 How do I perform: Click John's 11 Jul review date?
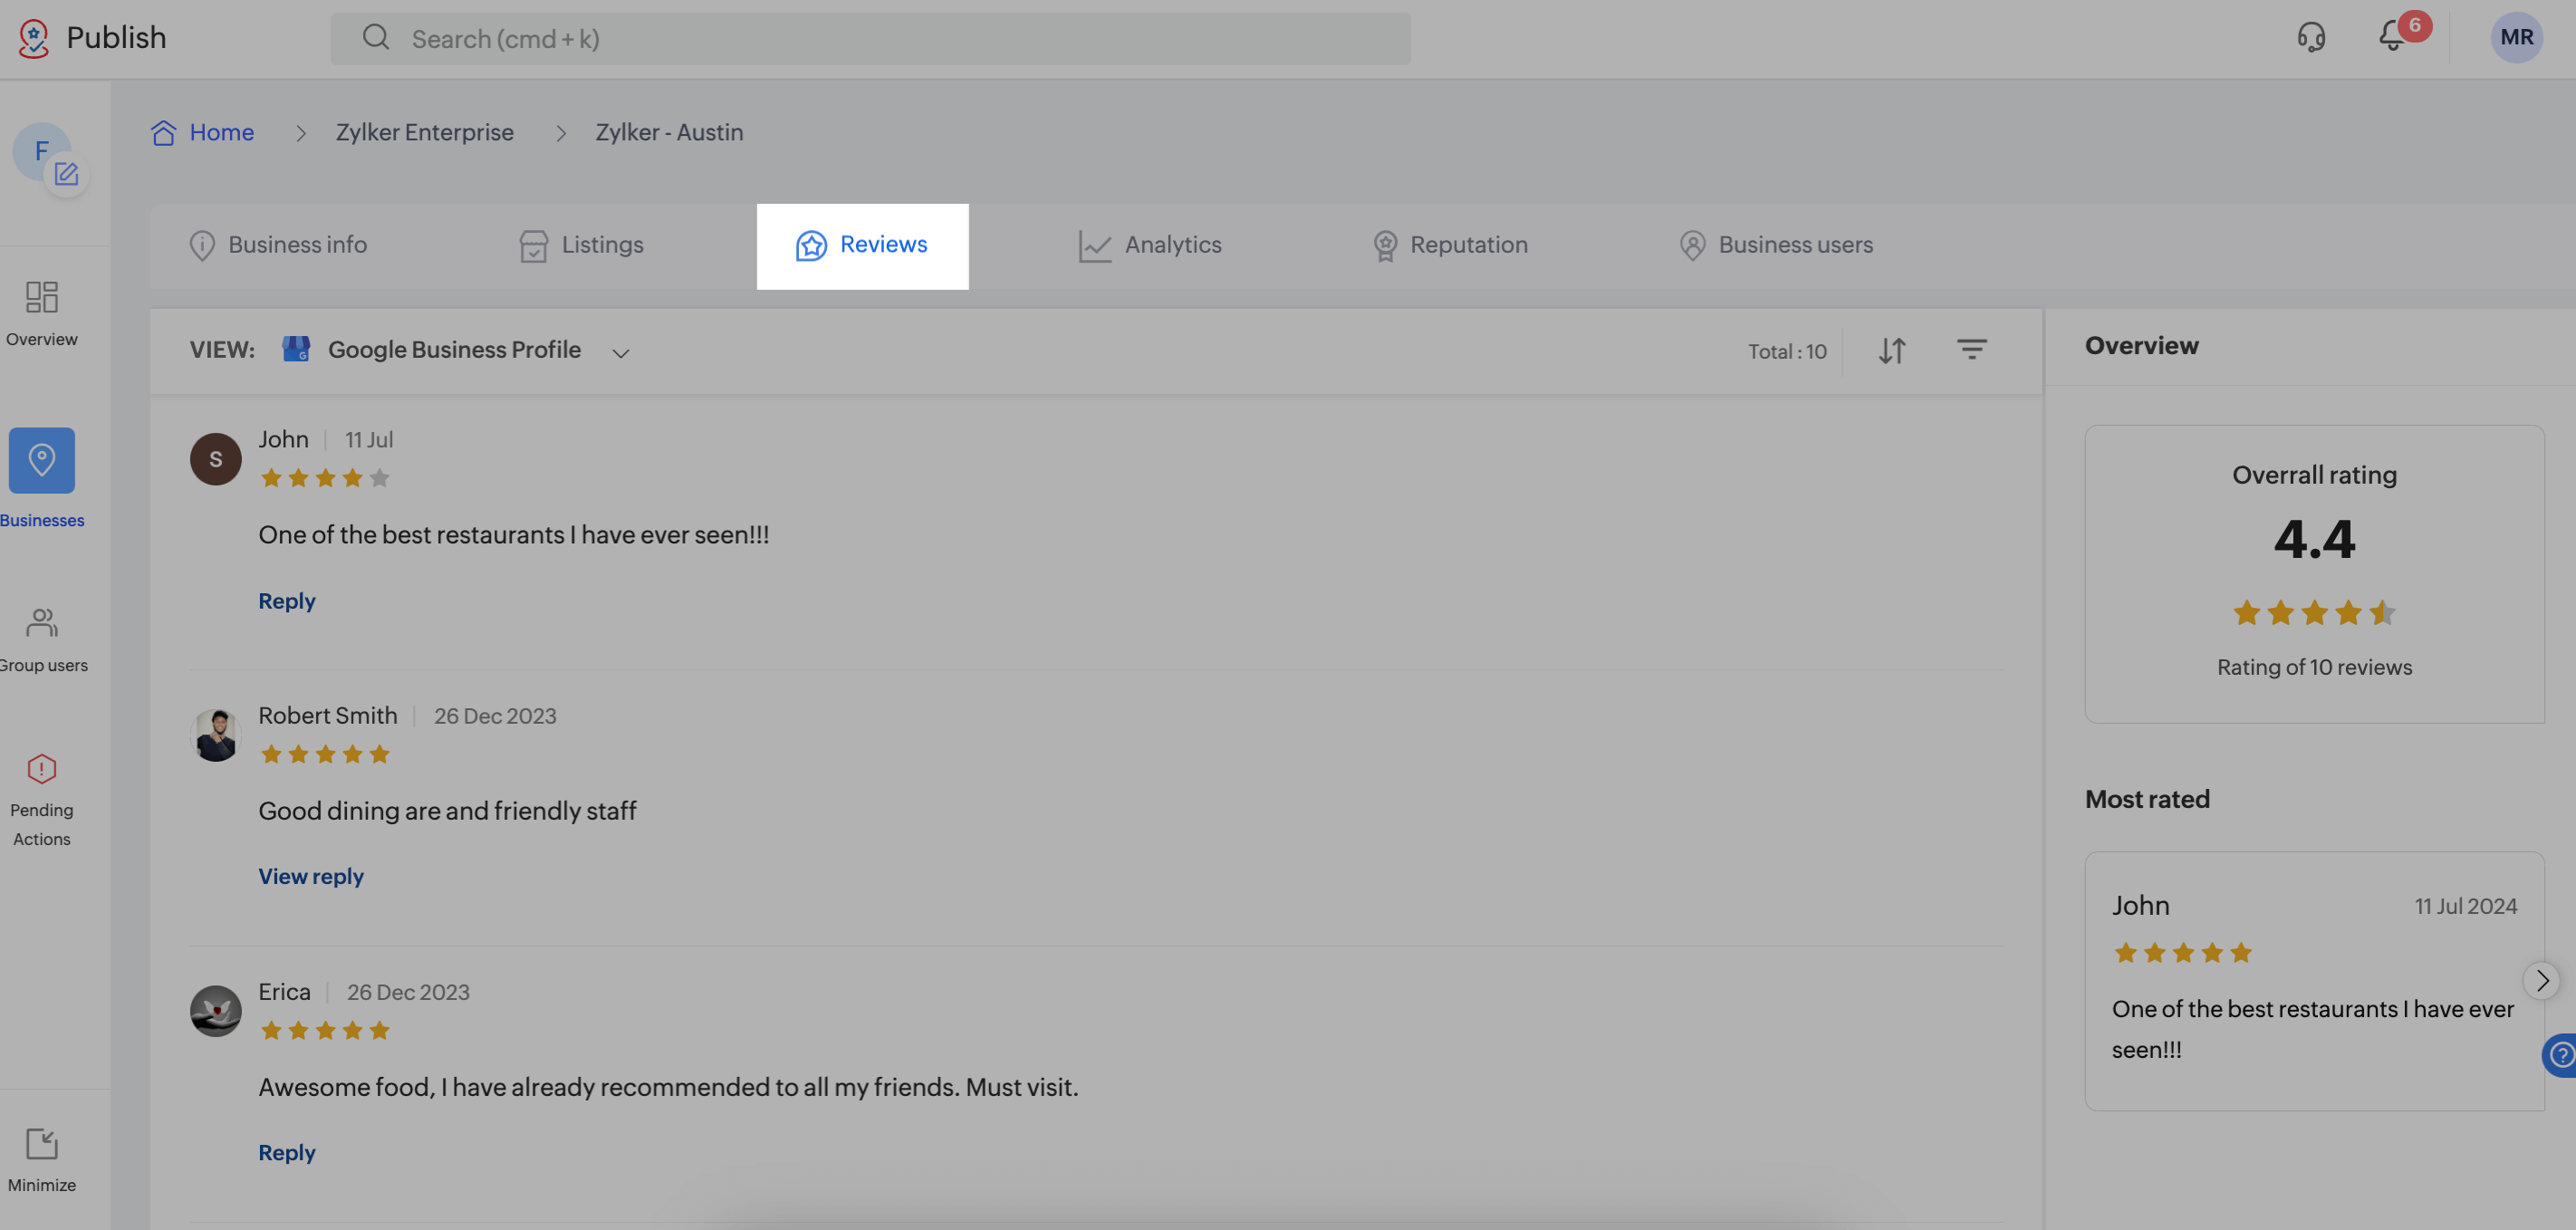pyautogui.click(x=369, y=439)
